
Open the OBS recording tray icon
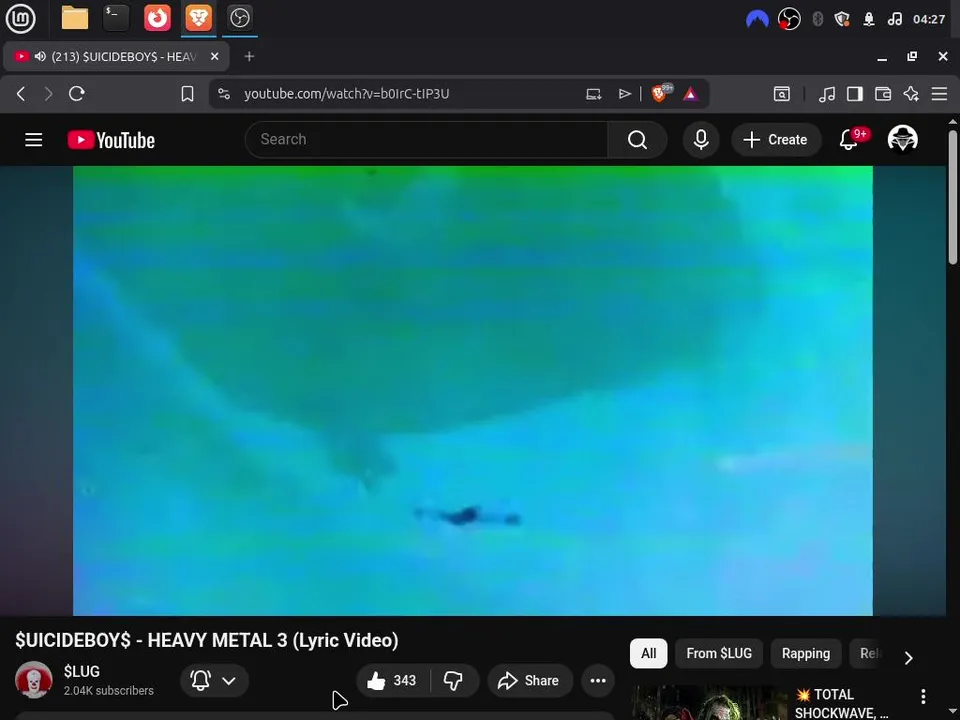point(789,20)
